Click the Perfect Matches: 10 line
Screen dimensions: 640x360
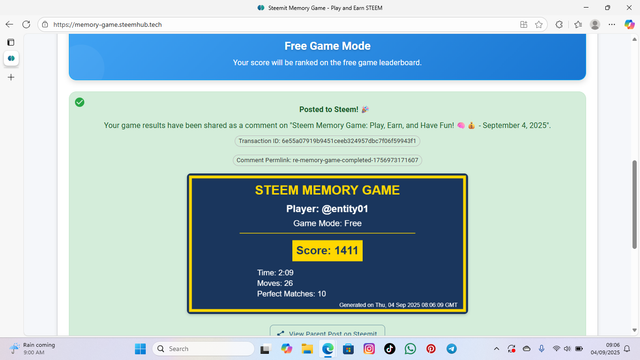(291, 294)
